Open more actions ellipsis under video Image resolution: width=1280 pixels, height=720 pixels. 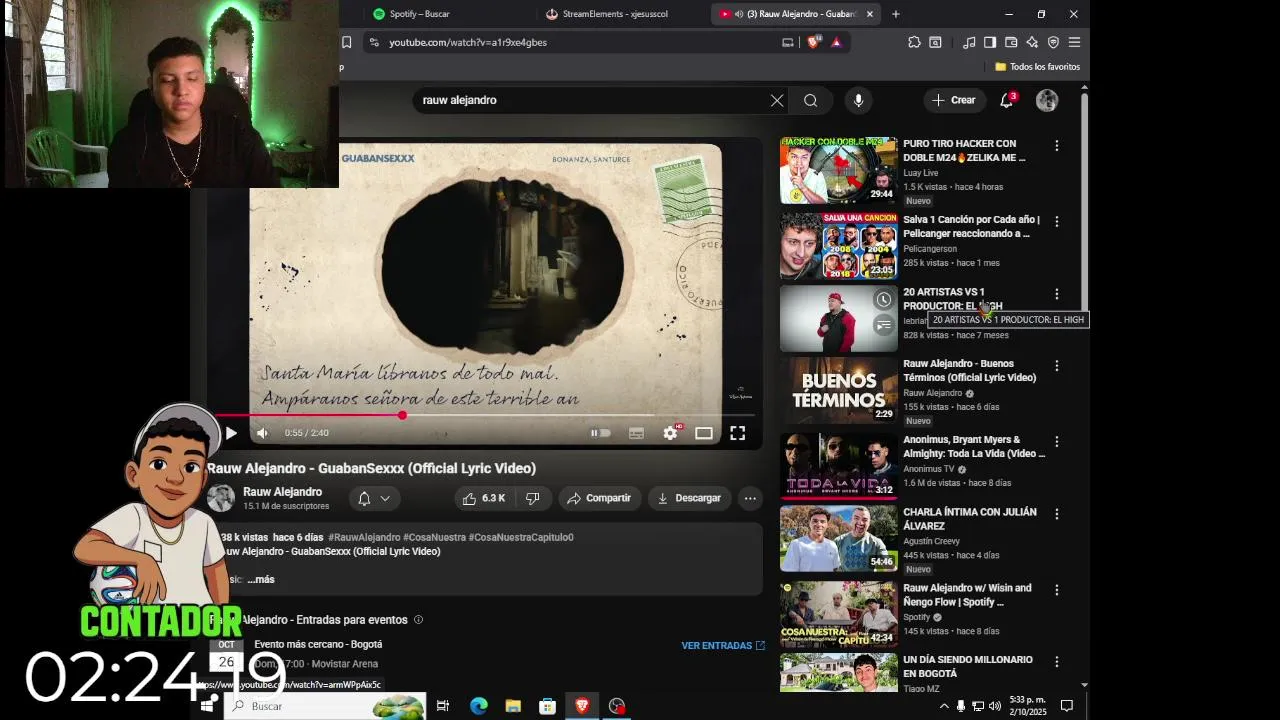pos(750,498)
